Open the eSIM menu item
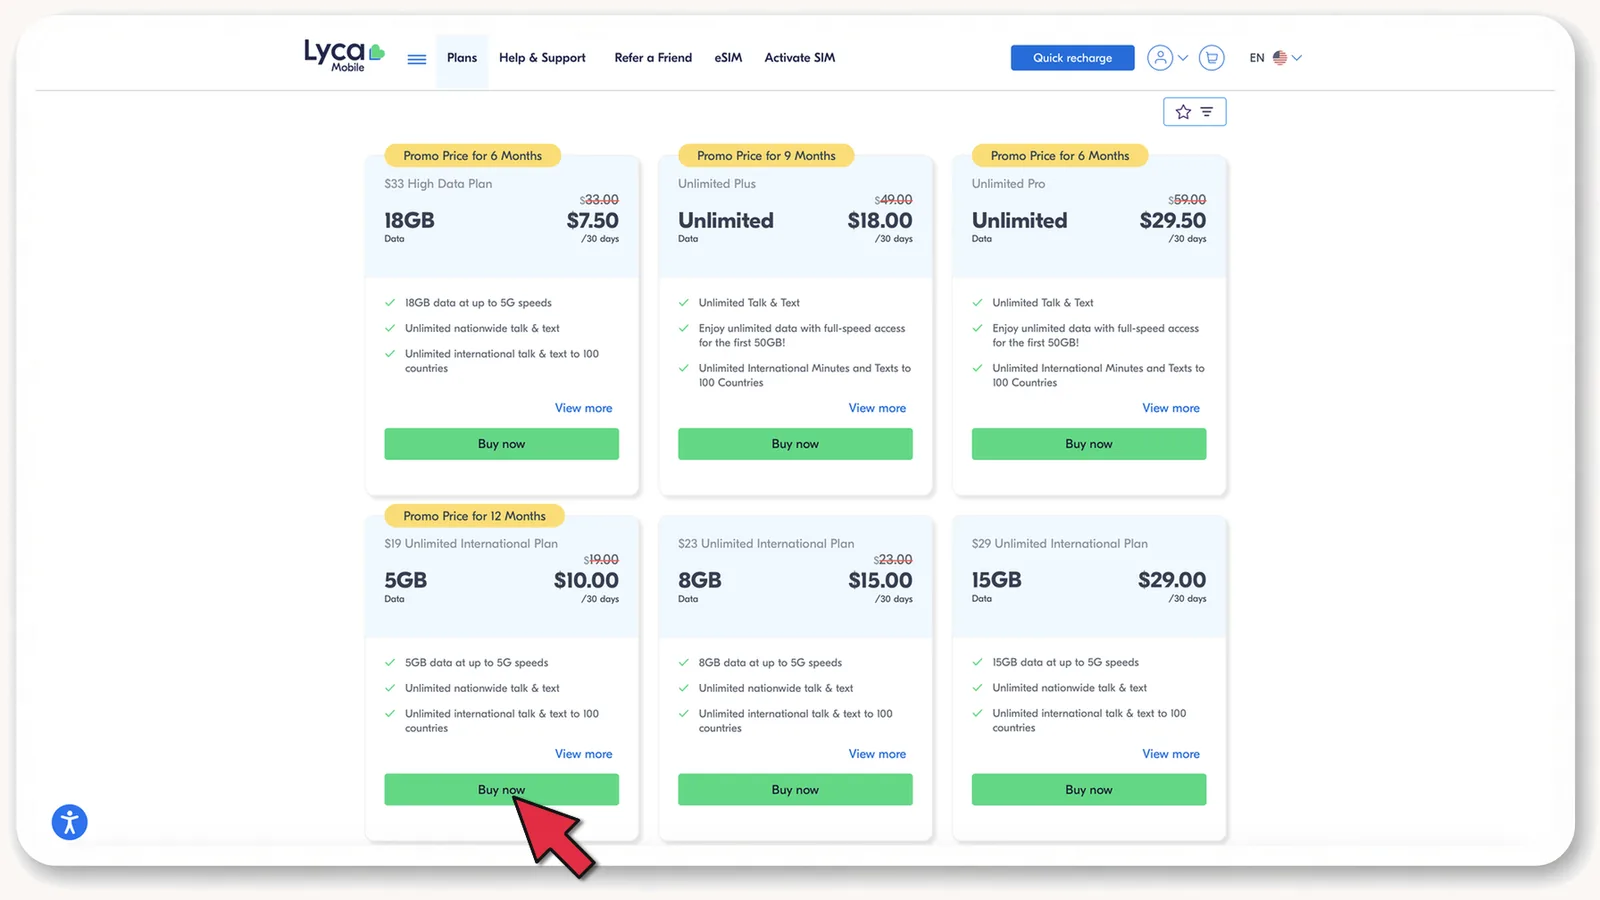The height and width of the screenshot is (900, 1600). click(x=728, y=58)
